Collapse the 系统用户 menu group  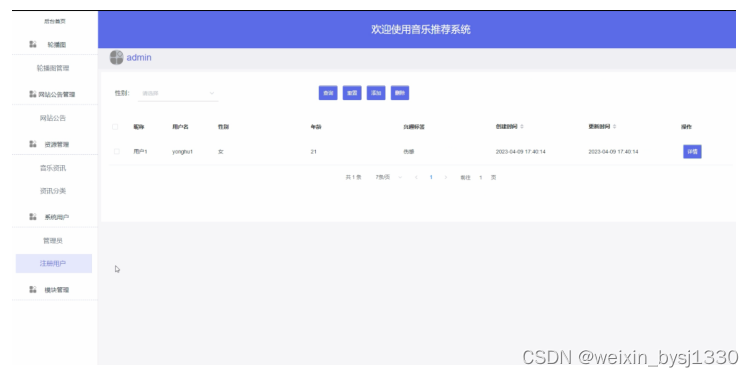coord(54,217)
